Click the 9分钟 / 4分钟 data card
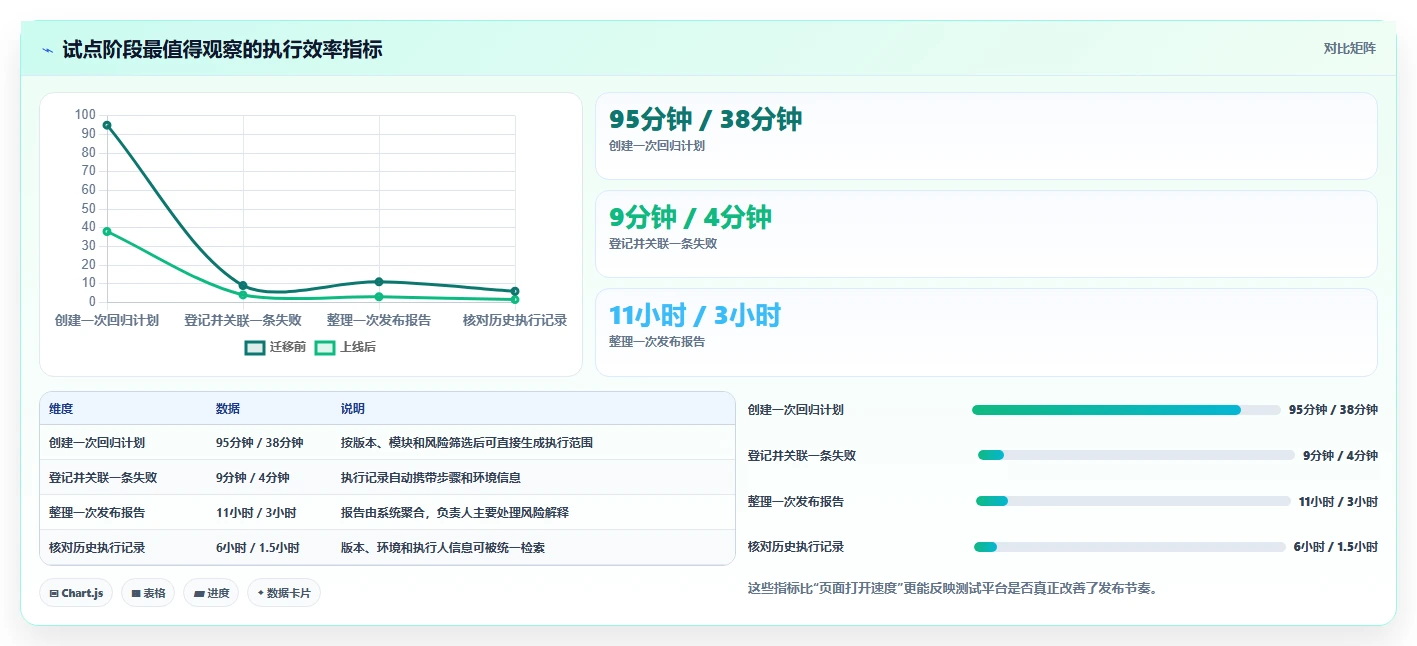The width and height of the screenshot is (1417, 646). [x=986, y=234]
